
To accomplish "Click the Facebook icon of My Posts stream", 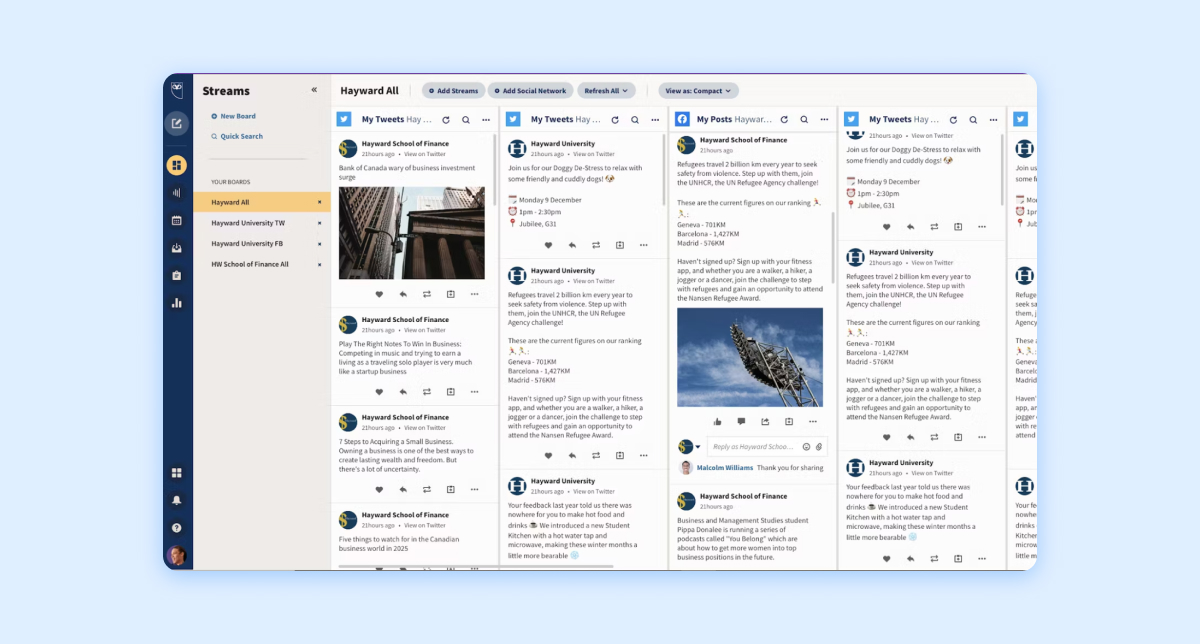I will point(682,119).
